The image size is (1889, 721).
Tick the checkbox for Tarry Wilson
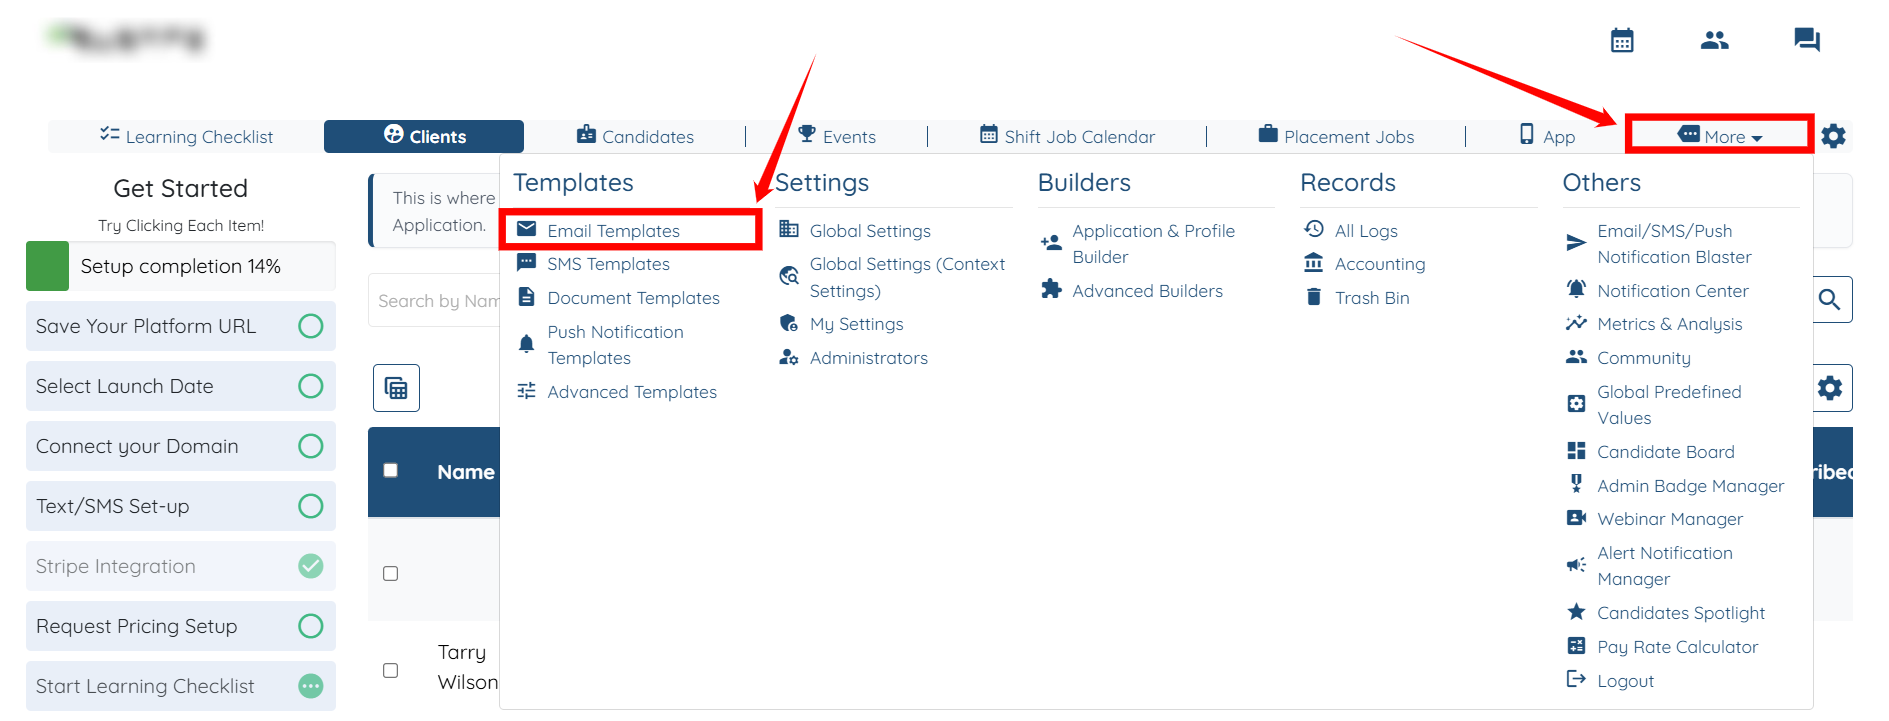pos(391,670)
